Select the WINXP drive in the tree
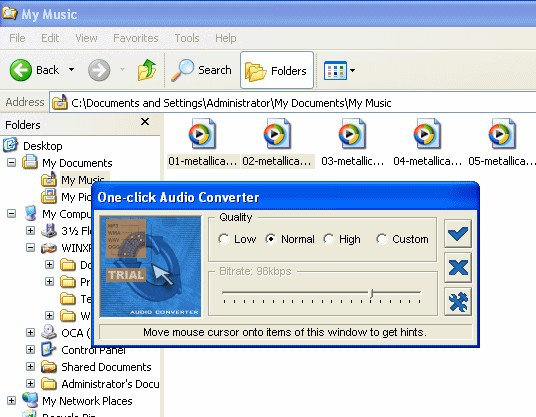The height and width of the screenshot is (417, 536). [x=67, y=248]
